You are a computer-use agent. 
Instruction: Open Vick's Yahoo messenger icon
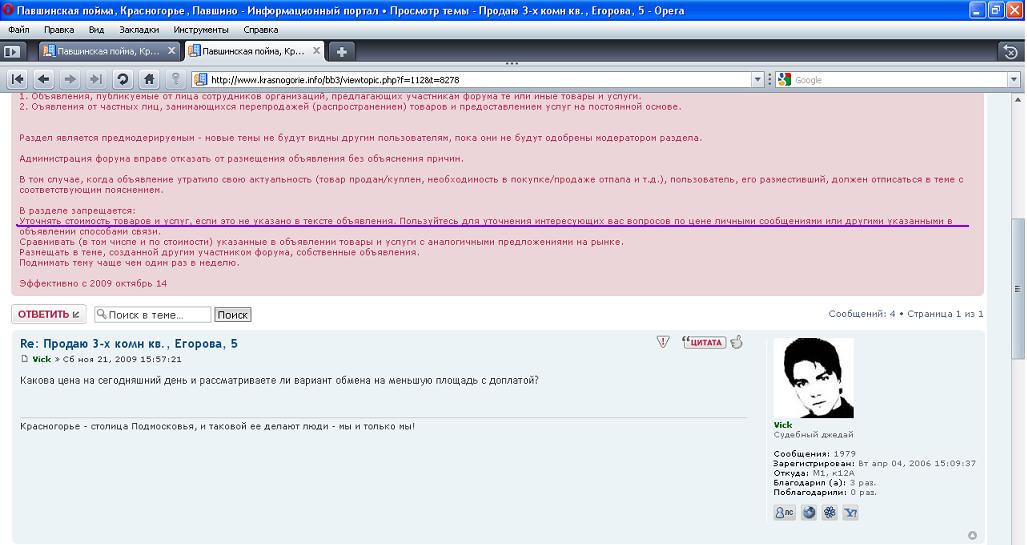850,513
